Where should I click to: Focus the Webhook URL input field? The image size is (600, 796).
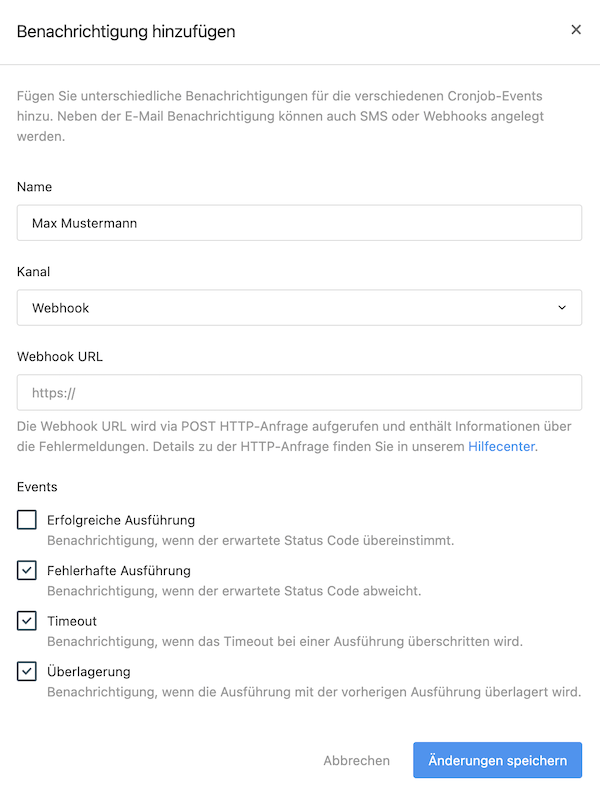pyautogui.click(x=299, y=393)
